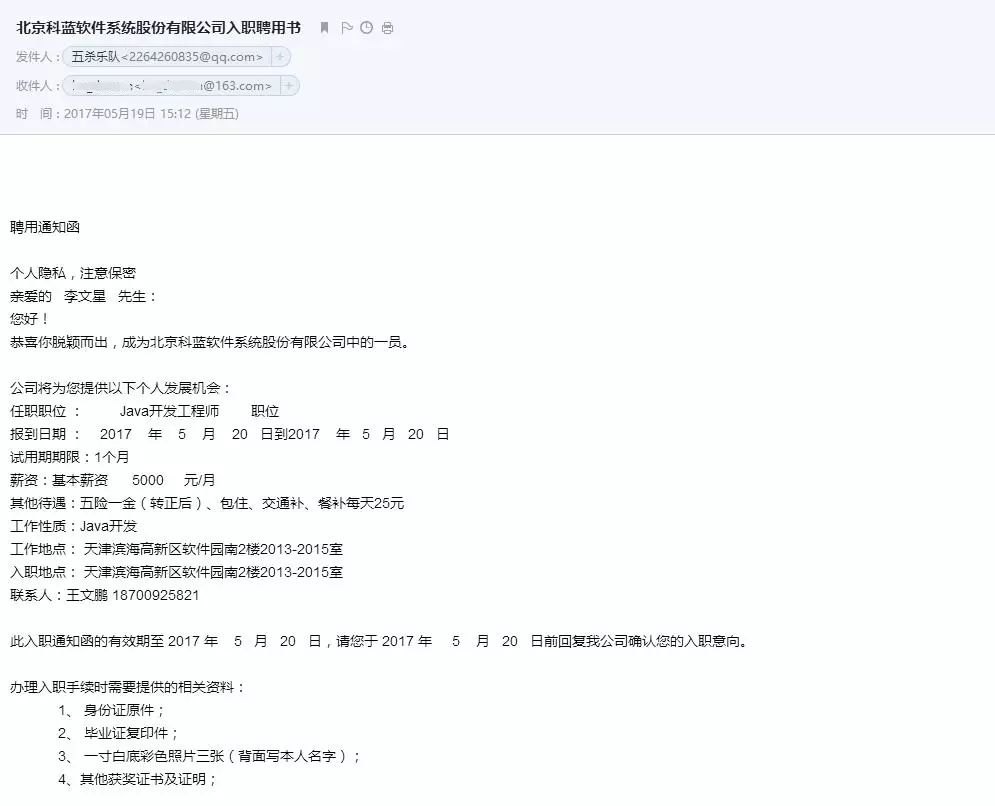Select the line 办理入职手续时需要提供的相关资料：
The width and height of the screenshot is (995, 806).
128,687
